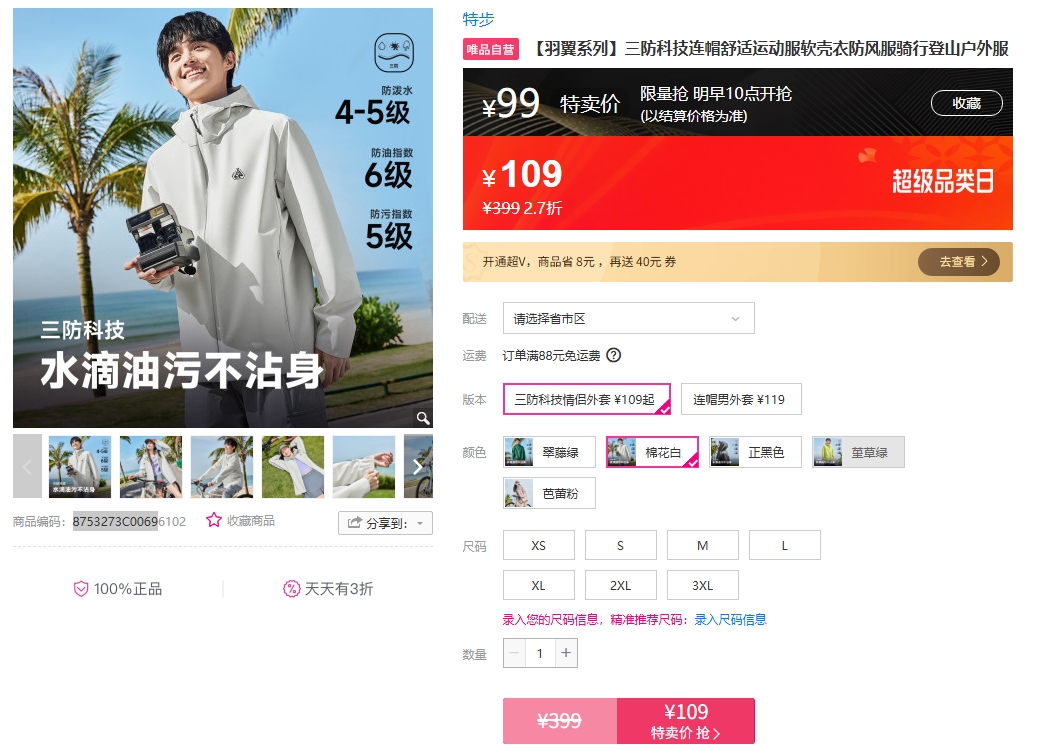This screenshot has height=751, width=1060.
Task: Click the freight help question mark icon
Action: (x=613, y=355)
